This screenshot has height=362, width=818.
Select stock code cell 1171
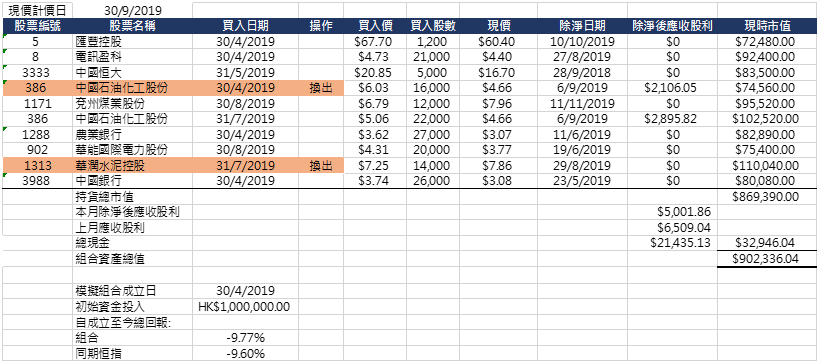(38, 103)
